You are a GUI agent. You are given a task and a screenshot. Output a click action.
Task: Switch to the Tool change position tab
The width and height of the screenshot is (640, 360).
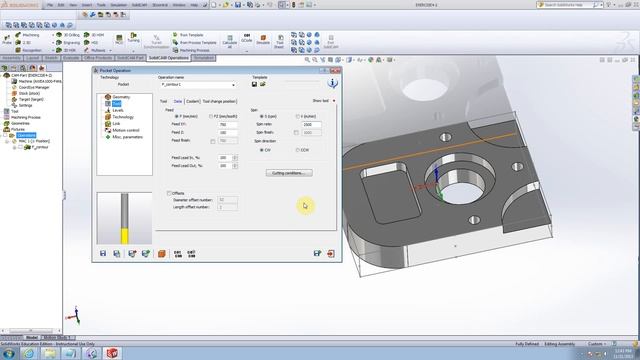pyautogui.click(x=219, y=101)
